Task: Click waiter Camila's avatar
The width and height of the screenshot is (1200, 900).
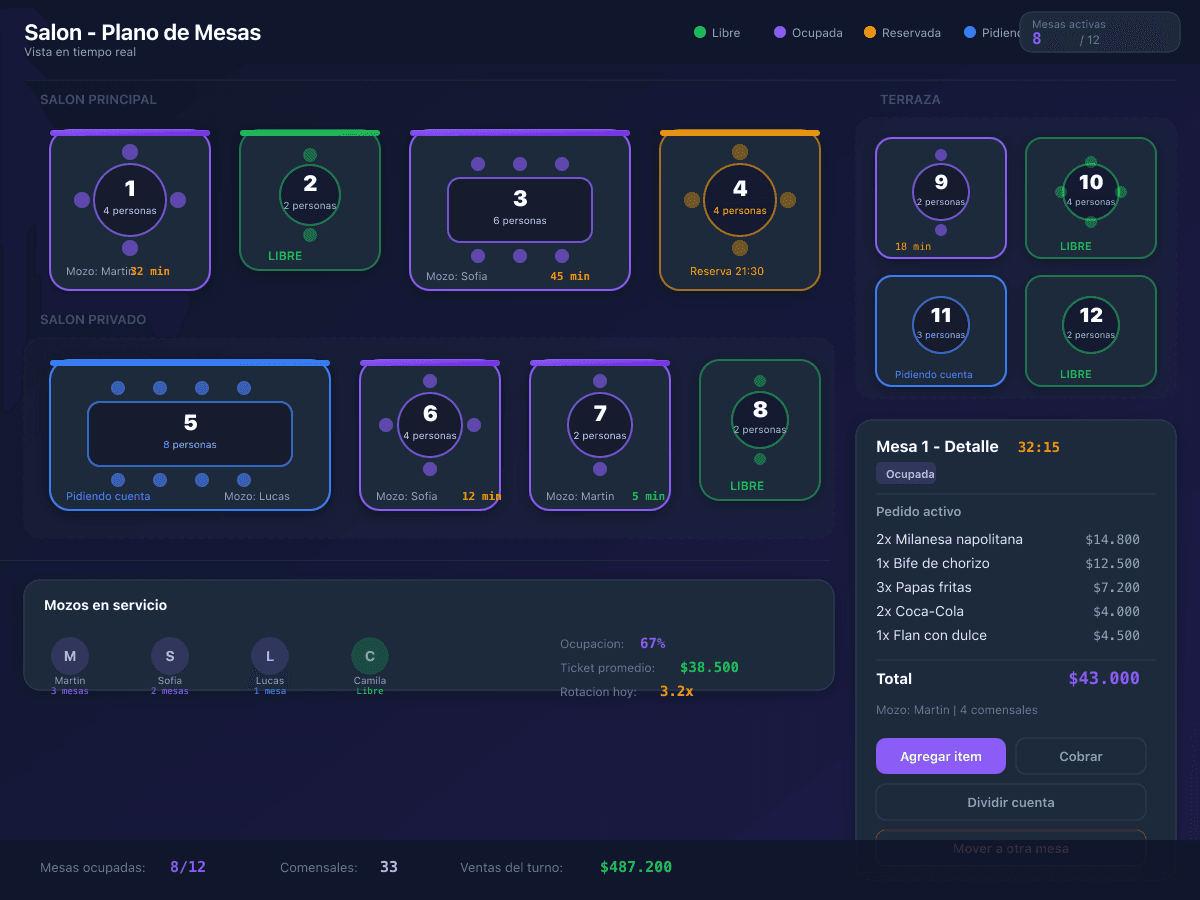Action: (370, 656)
